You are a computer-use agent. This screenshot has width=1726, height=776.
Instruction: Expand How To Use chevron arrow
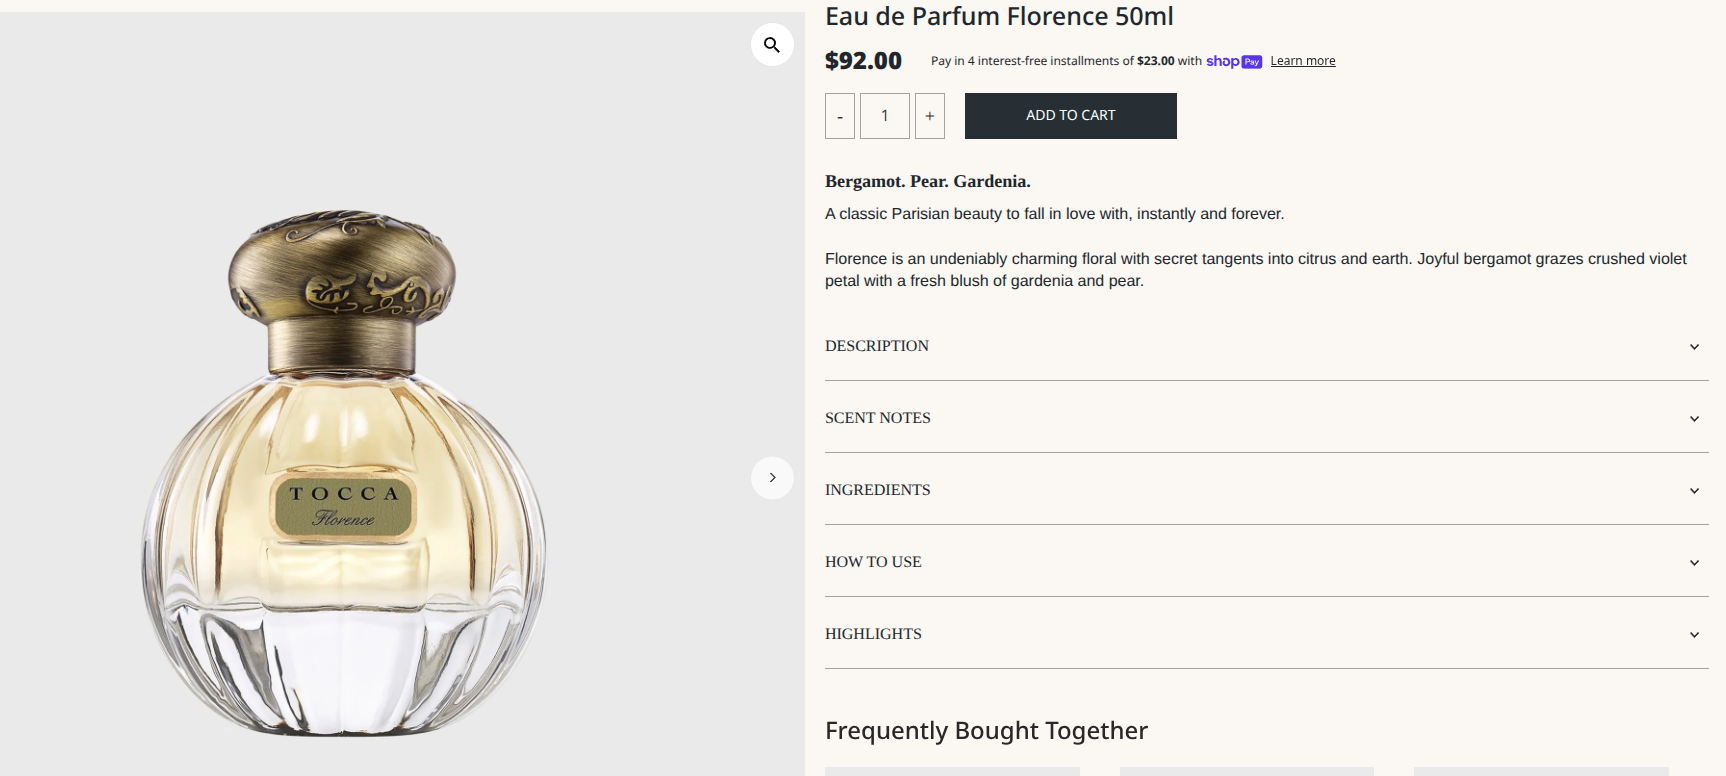click(x=1694, y=563)
